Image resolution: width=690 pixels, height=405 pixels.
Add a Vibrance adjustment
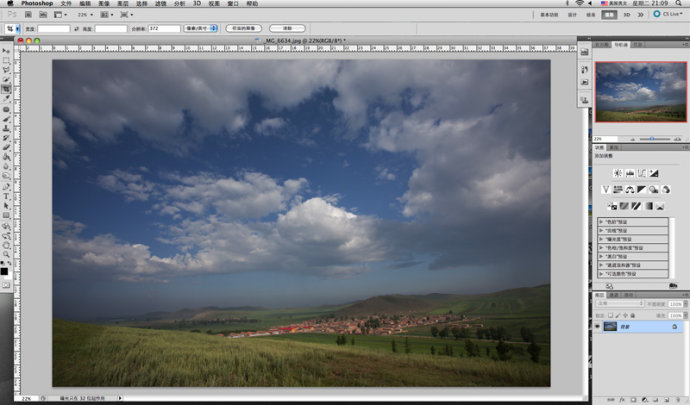point(606,190)
